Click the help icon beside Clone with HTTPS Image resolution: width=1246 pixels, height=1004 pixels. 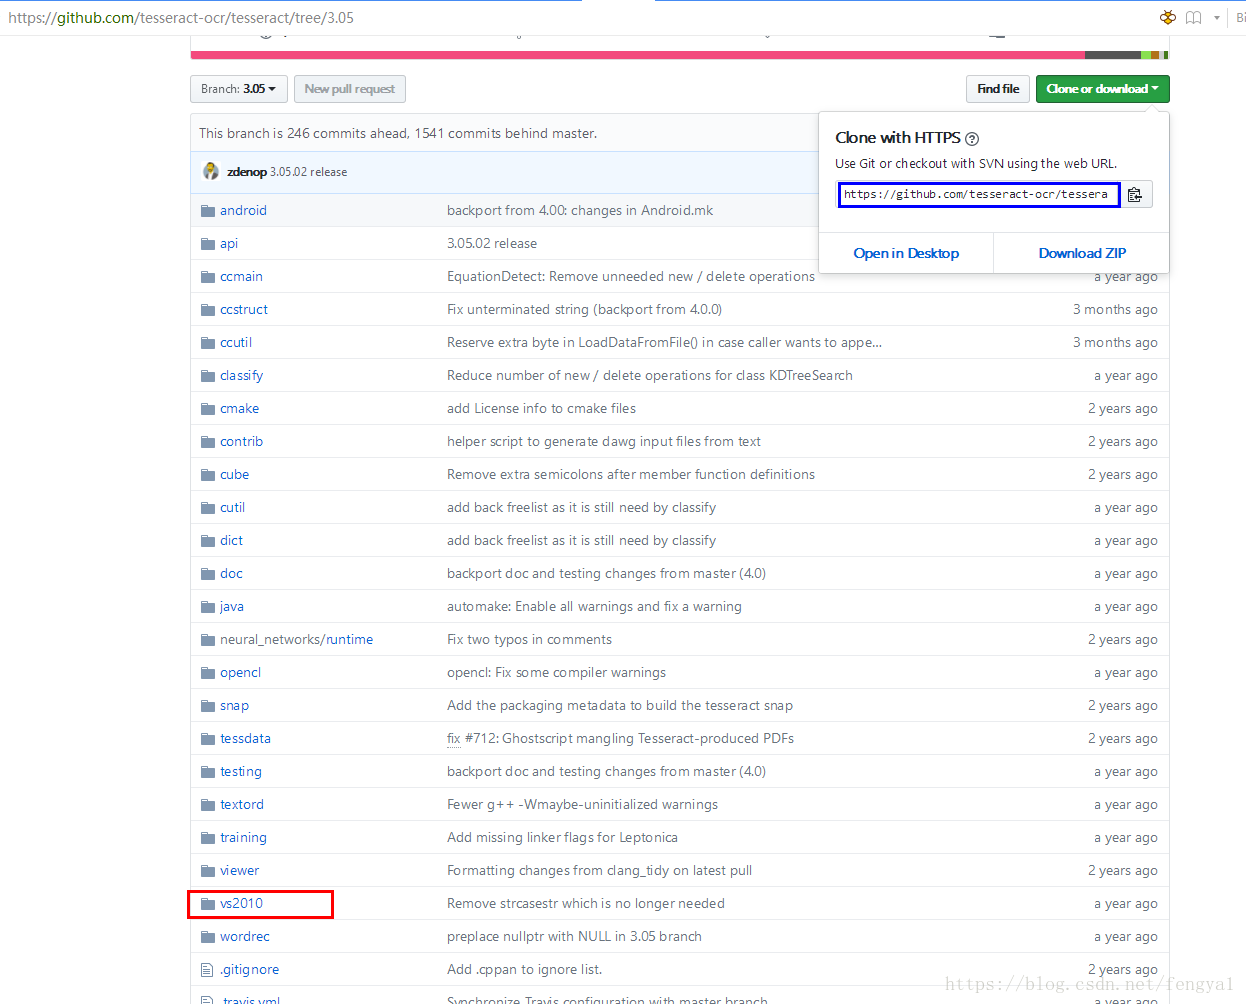pos(972,139)
